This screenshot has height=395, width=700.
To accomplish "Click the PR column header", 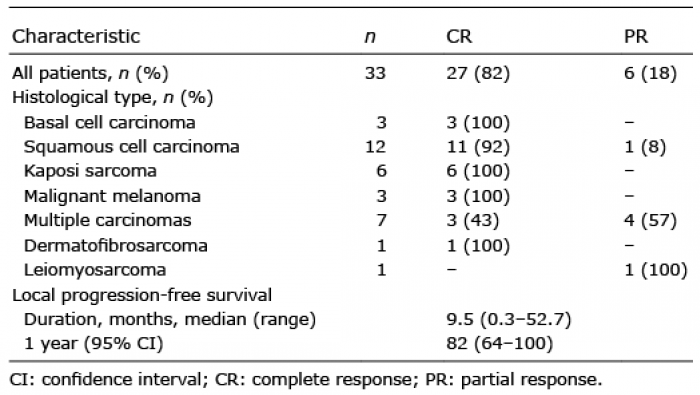I will click(x=636, y=36).
